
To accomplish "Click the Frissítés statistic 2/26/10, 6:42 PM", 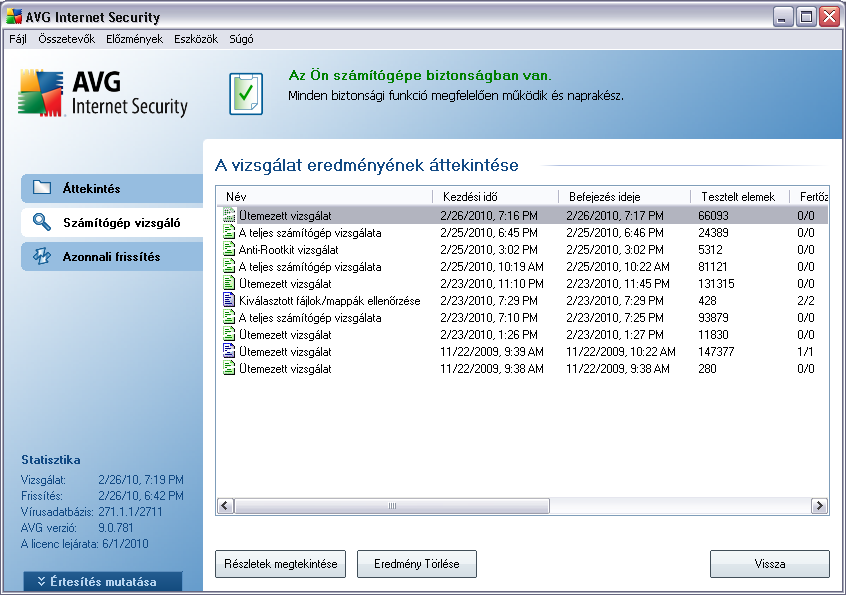I will (x=141, y=496).
